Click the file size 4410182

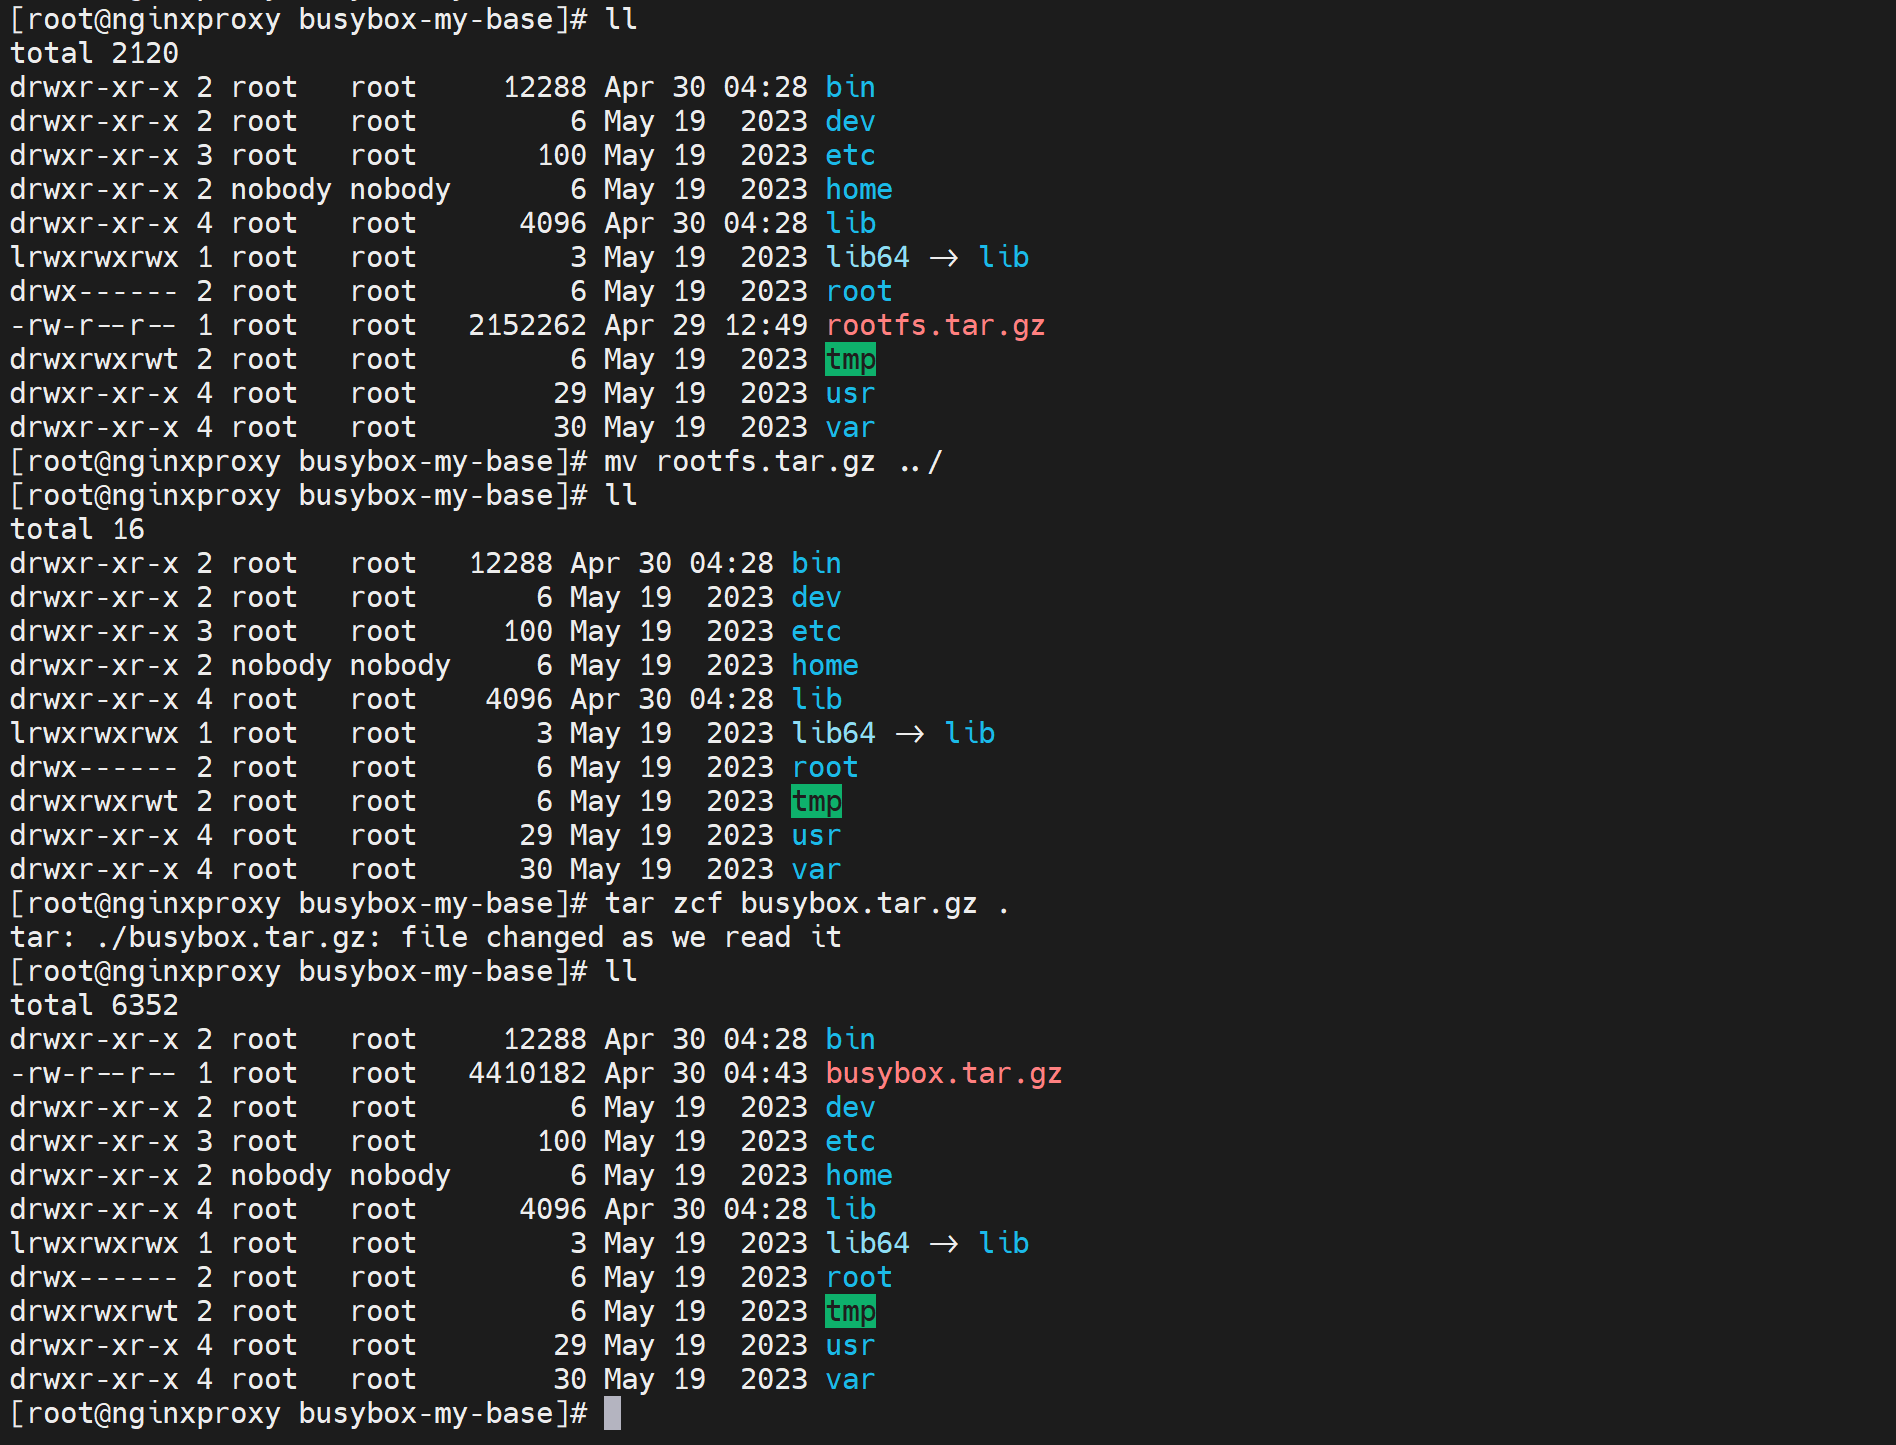click(x=527, y=1074)
